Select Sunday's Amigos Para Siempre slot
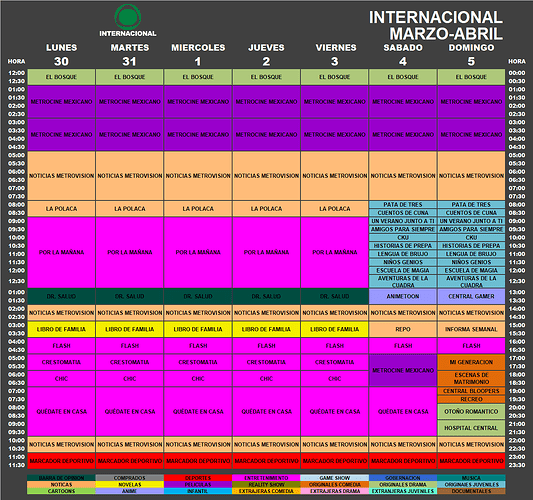The image size is (533, 500). [x=471, y=229]
